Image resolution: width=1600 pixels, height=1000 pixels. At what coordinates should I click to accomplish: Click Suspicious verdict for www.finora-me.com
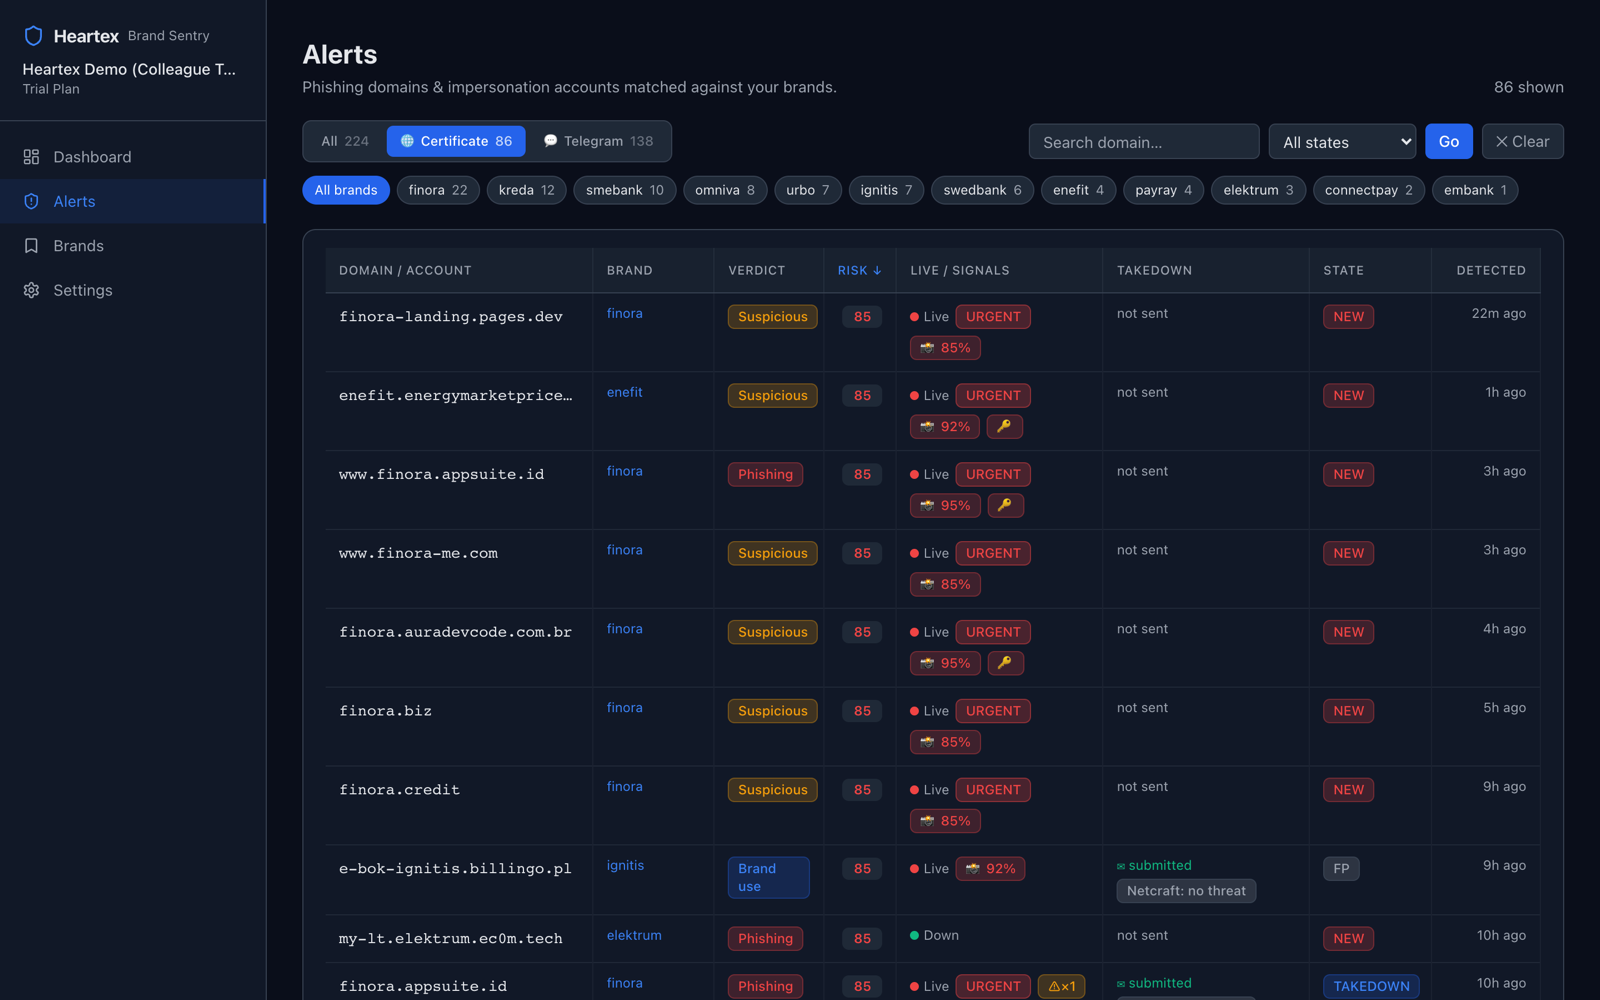pos(772,554)
